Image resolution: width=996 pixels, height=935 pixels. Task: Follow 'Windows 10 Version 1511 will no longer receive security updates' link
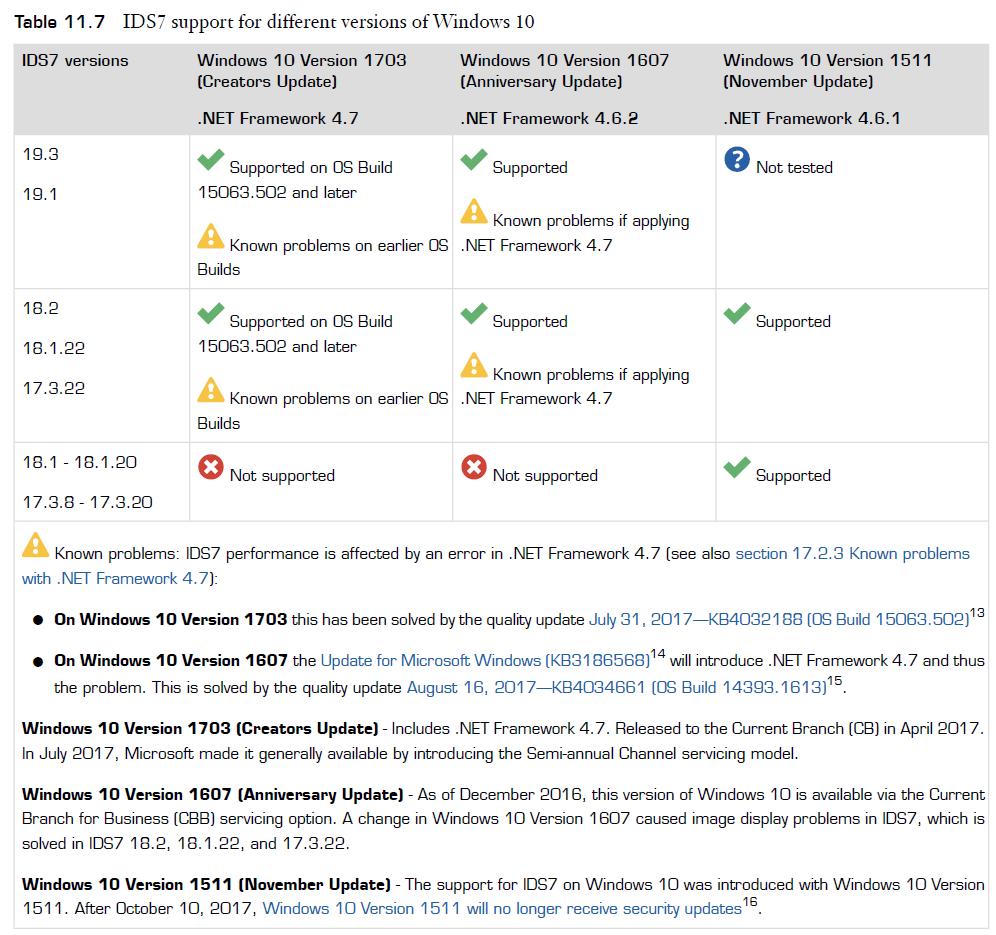click(502, 909)
